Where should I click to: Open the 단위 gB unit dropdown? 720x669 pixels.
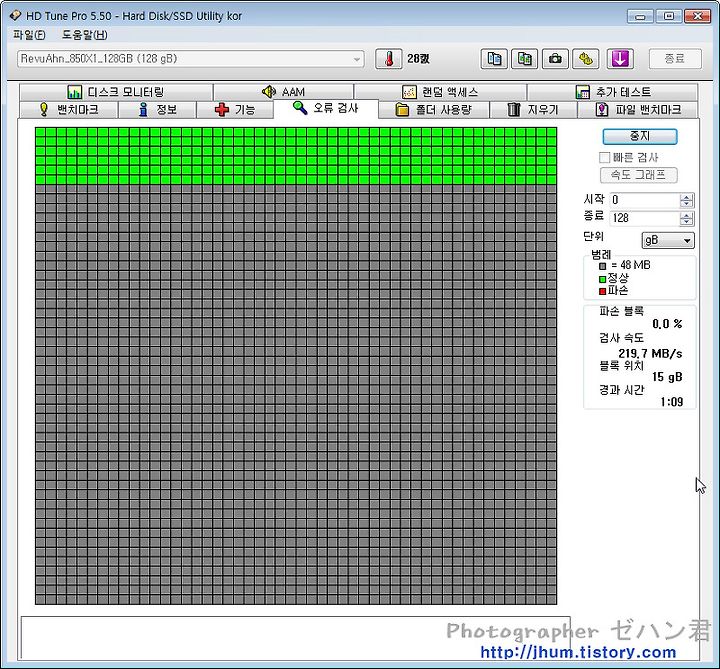[x=668, y=240]
